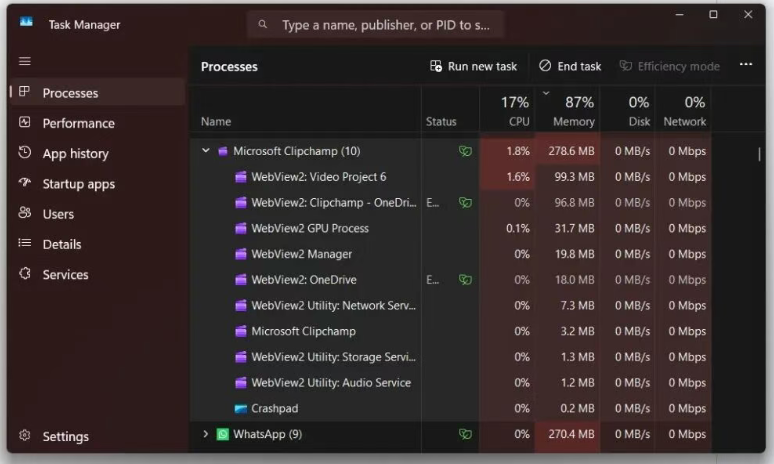Image resolution: width=774 pixels, height=464 pixels.
Task: Click the Efficiency mode button
Action: [x=669, y=66]
